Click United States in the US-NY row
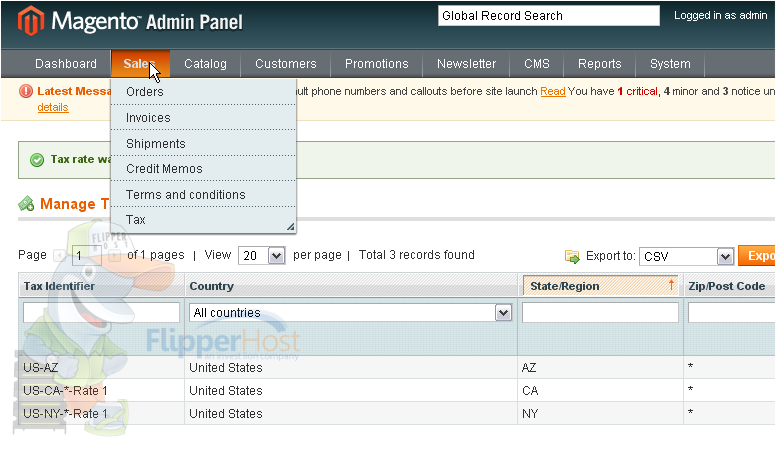776x450 pixels. pos(226,413)
